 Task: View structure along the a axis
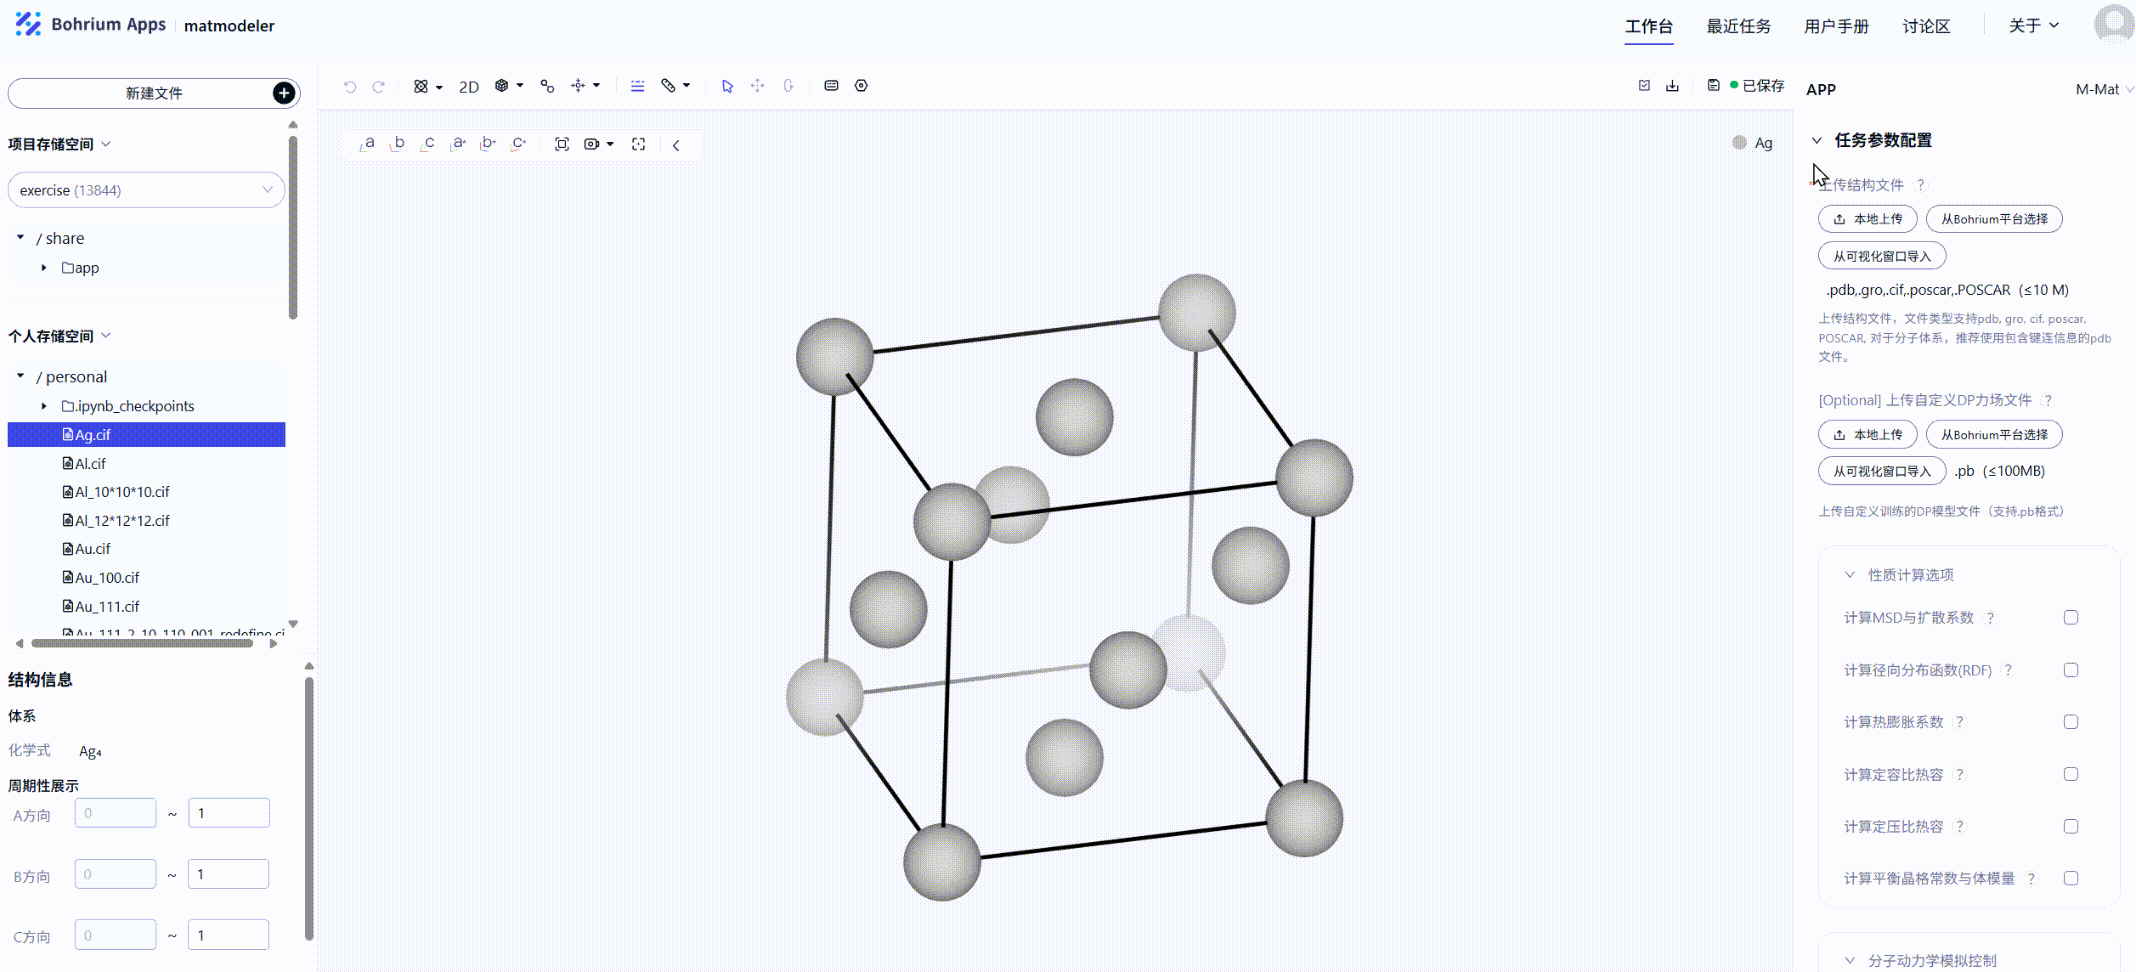pos(367,144)
